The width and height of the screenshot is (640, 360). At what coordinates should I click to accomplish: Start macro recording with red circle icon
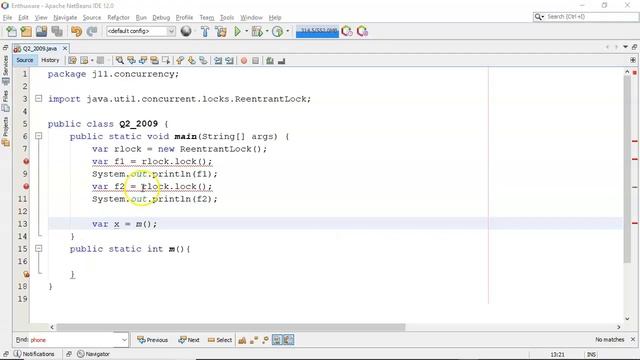[244, 60]
